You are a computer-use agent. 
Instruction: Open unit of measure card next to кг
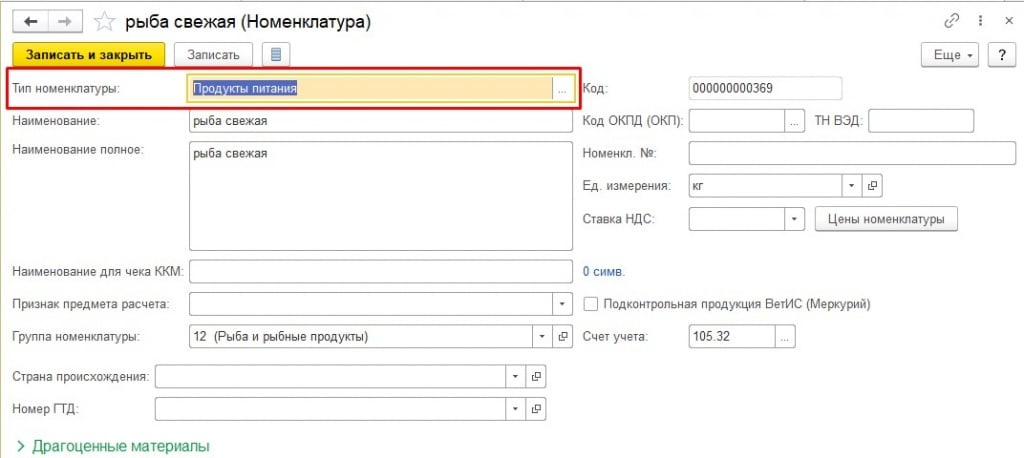point(872,185)
